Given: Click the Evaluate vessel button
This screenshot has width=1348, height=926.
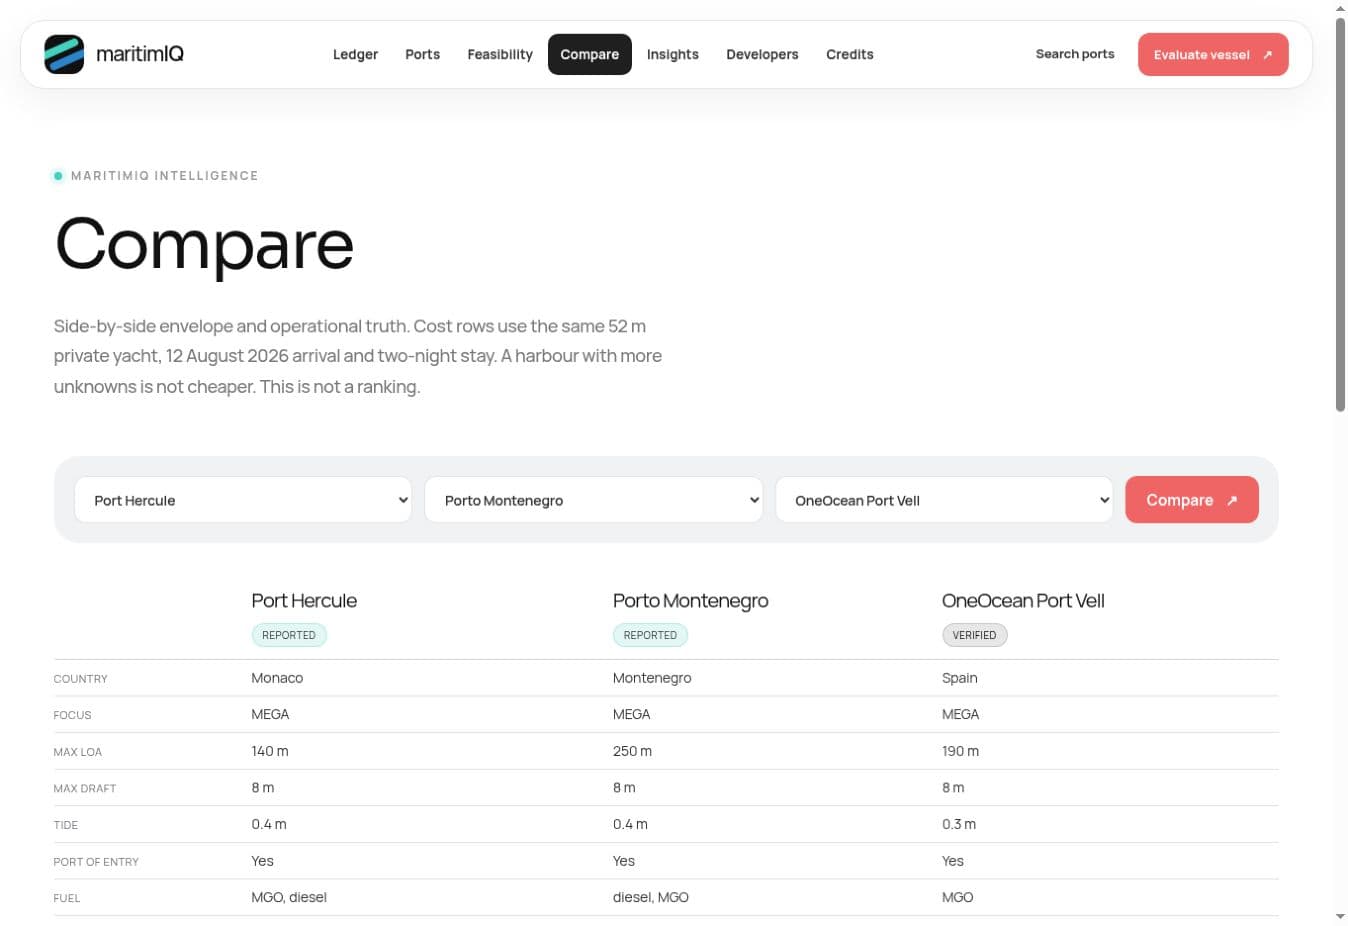Looking at the screenshot, I should click(1213, 55).
